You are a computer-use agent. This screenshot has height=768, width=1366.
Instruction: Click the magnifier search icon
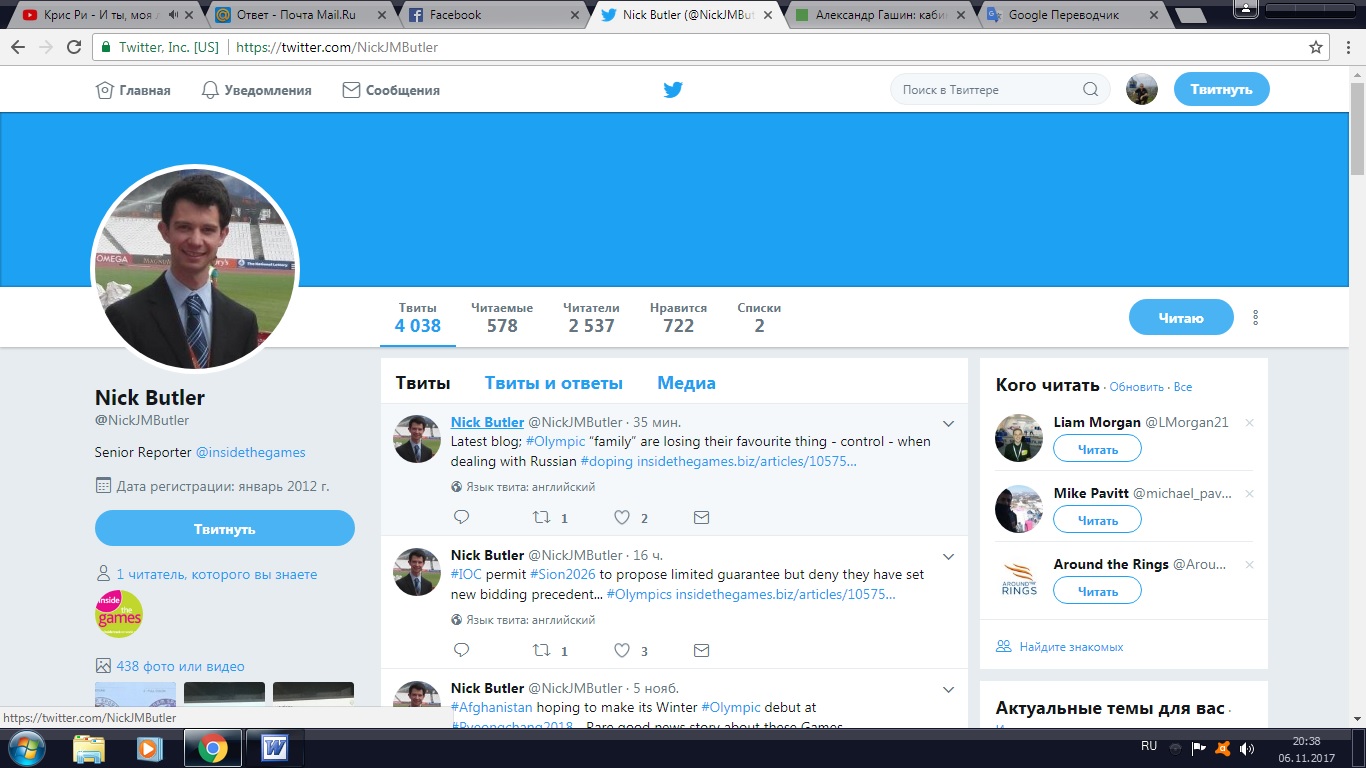(x=1090, y=90)
